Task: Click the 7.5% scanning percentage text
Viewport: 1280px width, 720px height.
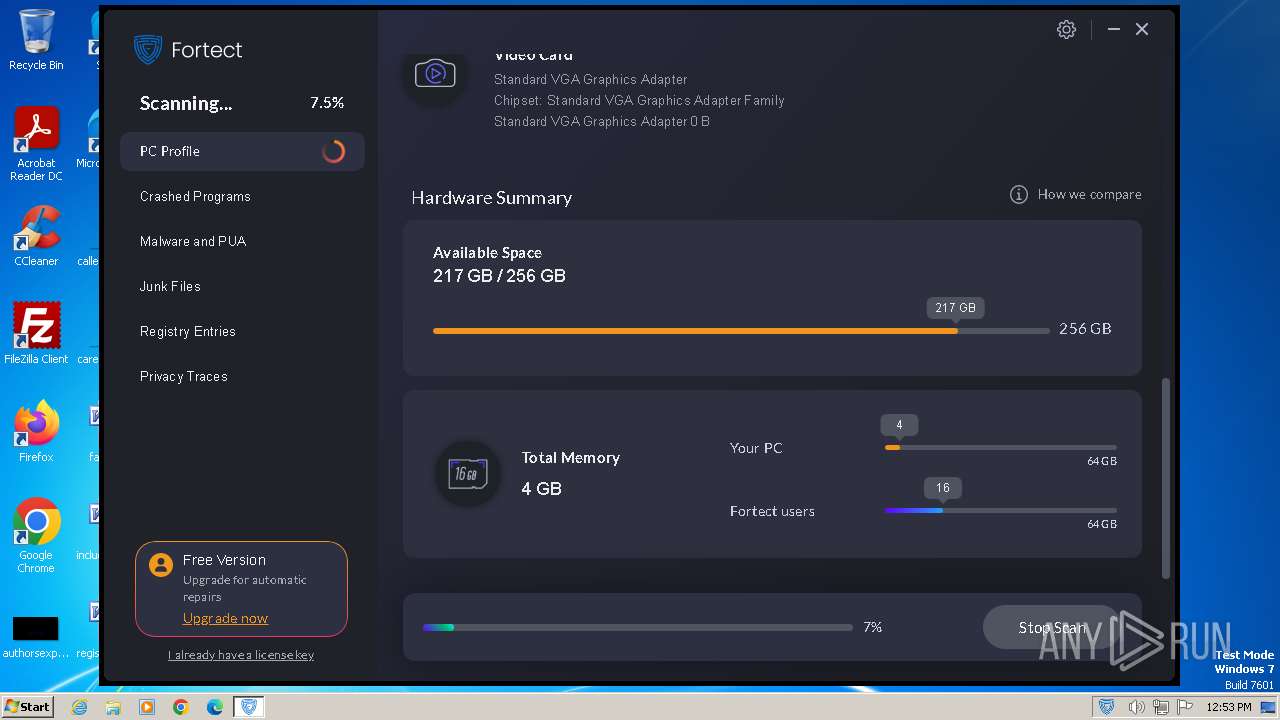Action: pyautogui.click(x=327, y=103)
